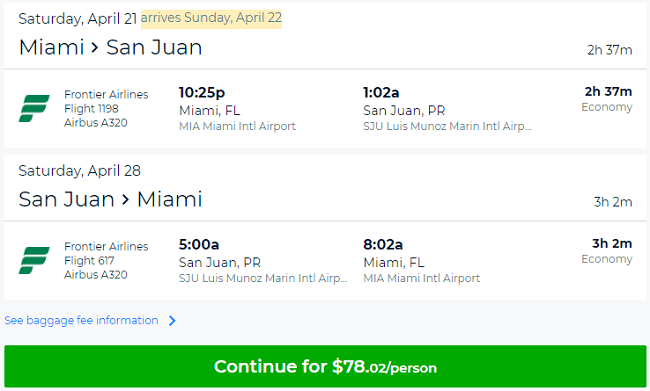
Task: Select the 10:25p departure time
Action: click(202, 93)
